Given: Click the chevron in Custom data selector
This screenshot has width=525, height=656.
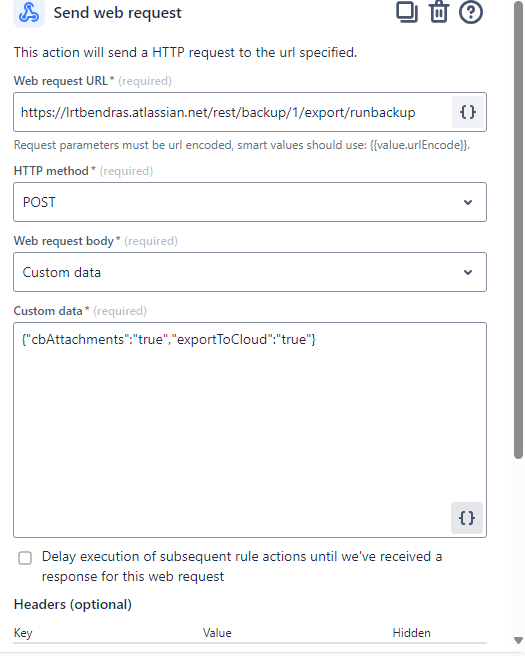Looking at the screenshot, I should [x=468, y=272].
